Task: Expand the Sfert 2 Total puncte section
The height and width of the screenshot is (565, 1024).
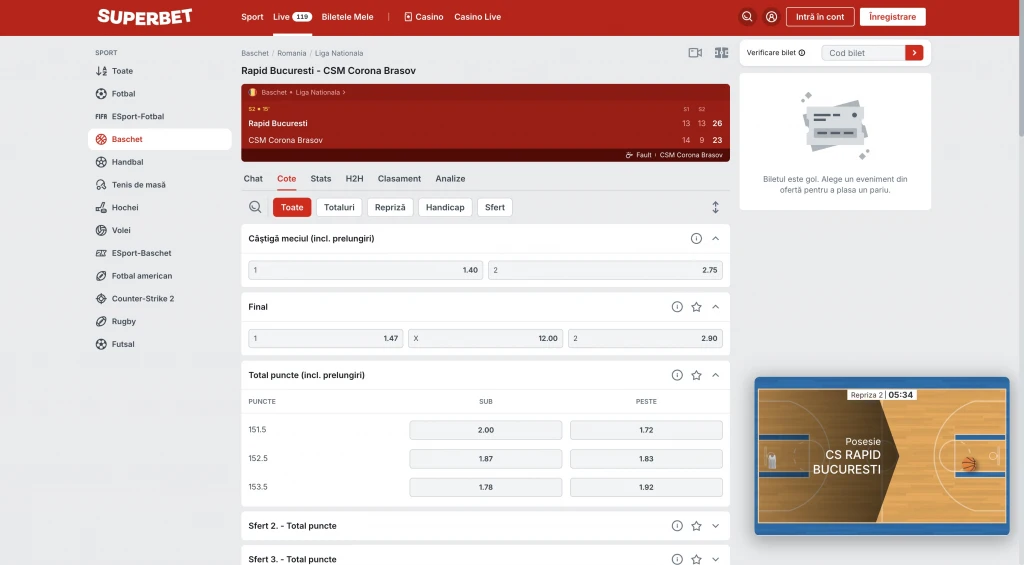Action: point(715,526)
